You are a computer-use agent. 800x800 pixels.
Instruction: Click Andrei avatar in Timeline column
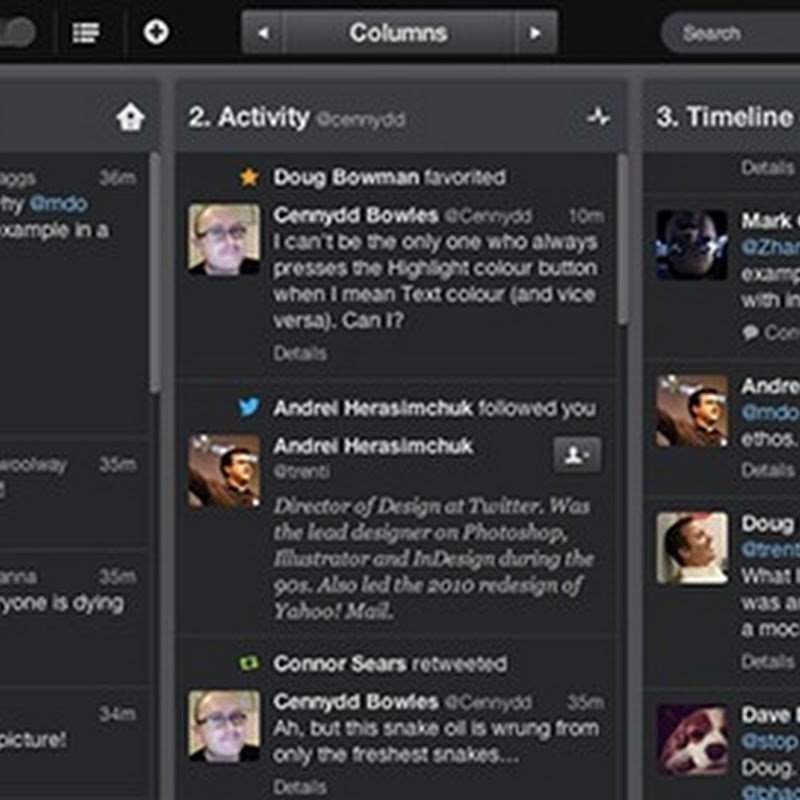[x=692, y=411]
